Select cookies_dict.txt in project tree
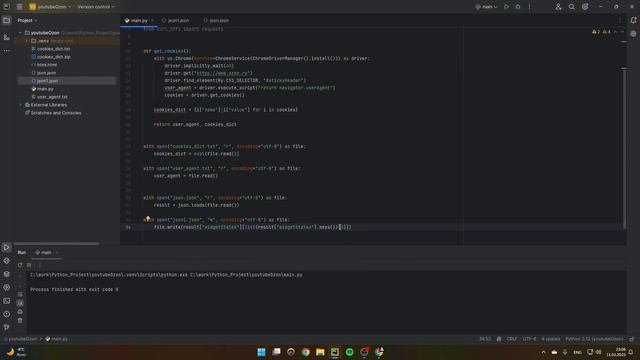 (x=51, y=49)
